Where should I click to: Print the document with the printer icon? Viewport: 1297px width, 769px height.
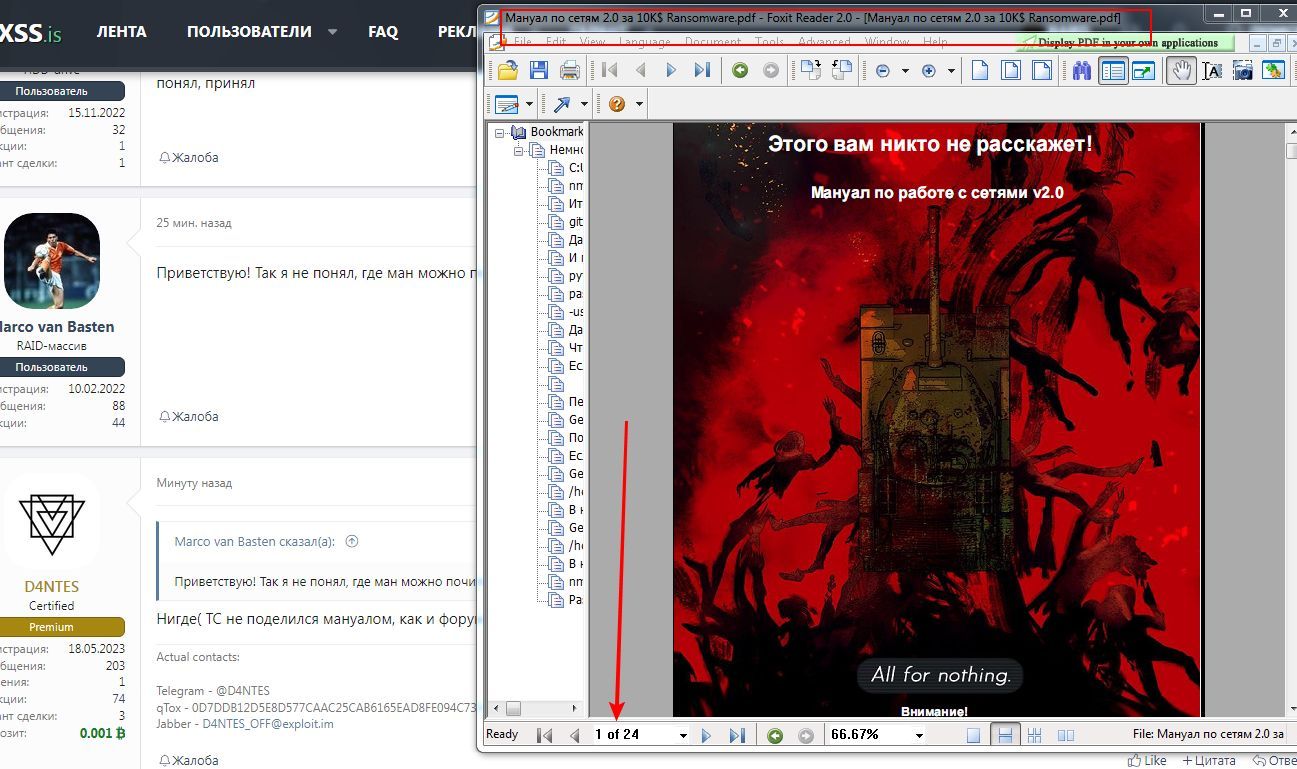tap(570, 71)
